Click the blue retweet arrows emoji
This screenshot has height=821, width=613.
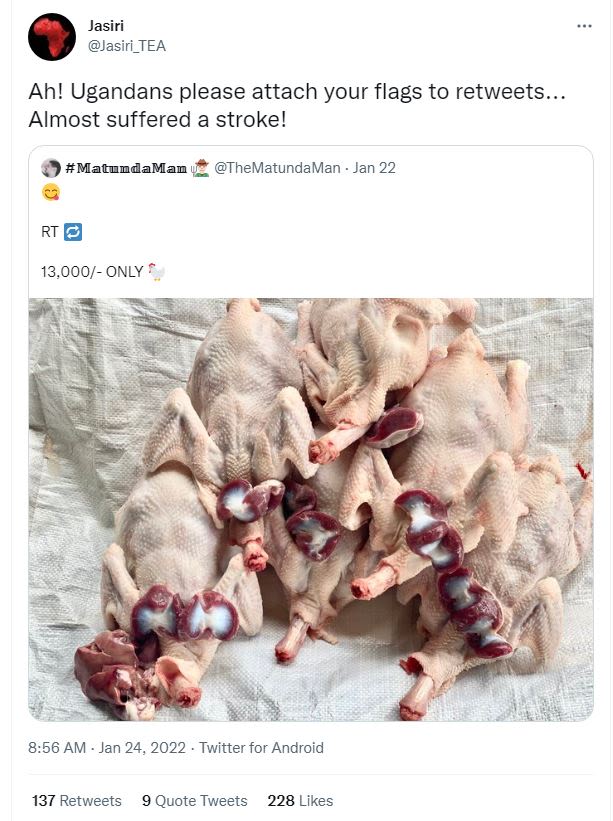[x=73, y=232]
